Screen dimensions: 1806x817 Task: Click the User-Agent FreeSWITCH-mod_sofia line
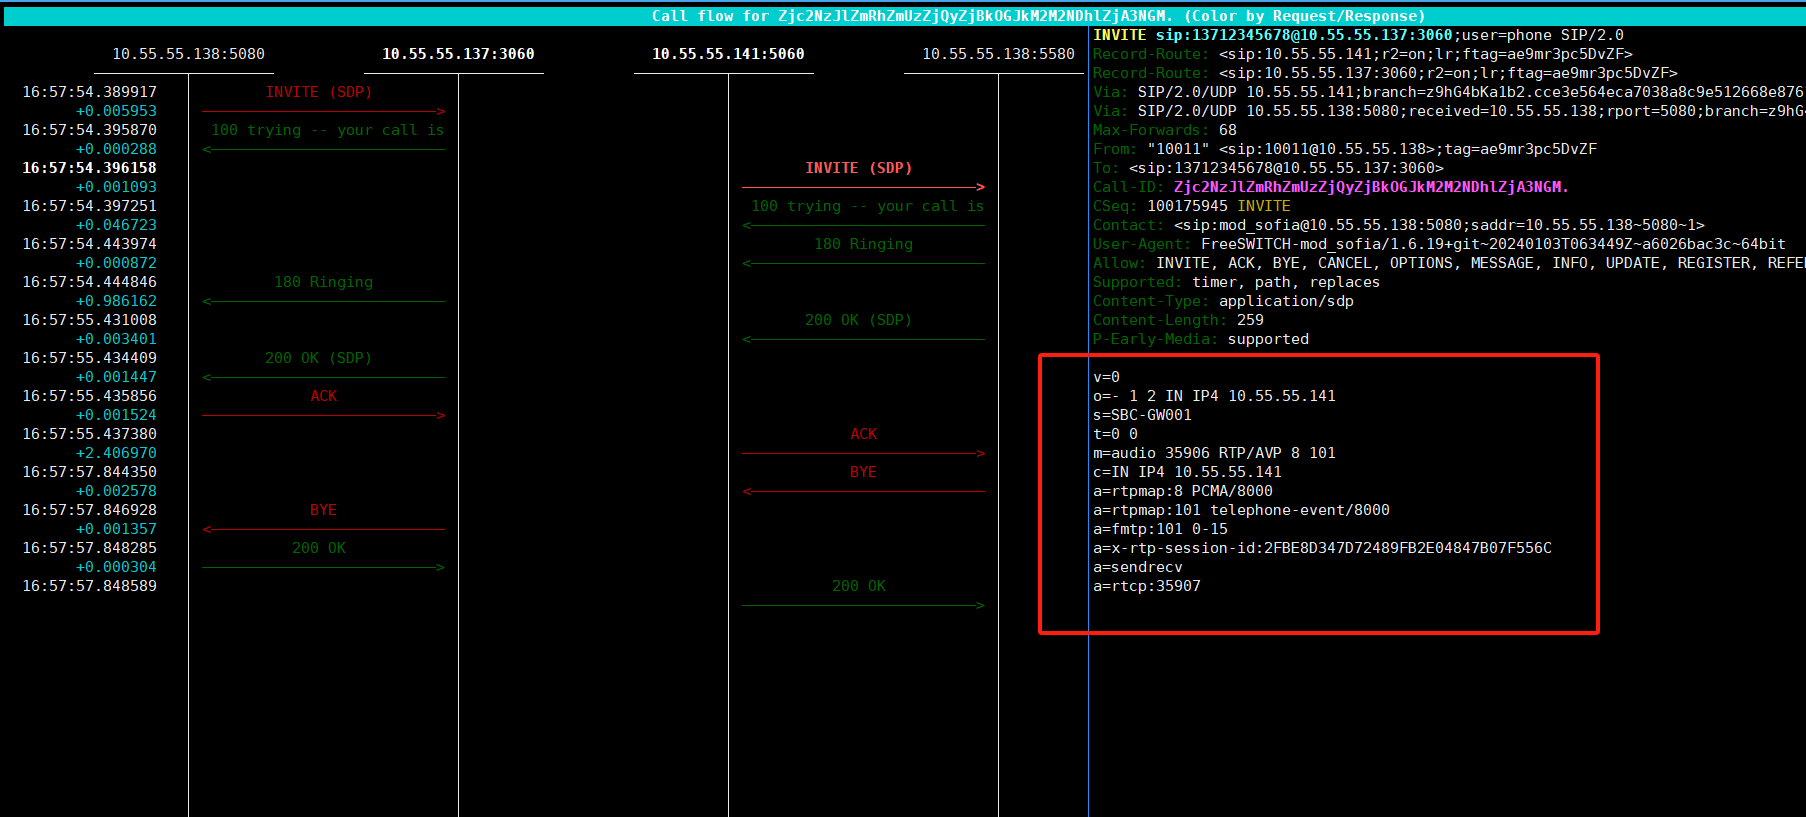(1439, 244)
